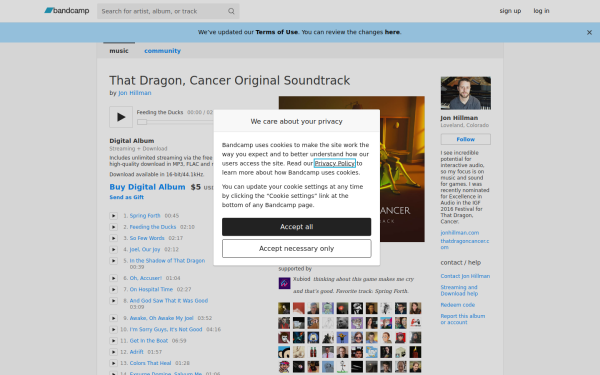Open Awake, Oh Awake My Joel track link
This screenshot has height=375, width=600.
point(161,318)
